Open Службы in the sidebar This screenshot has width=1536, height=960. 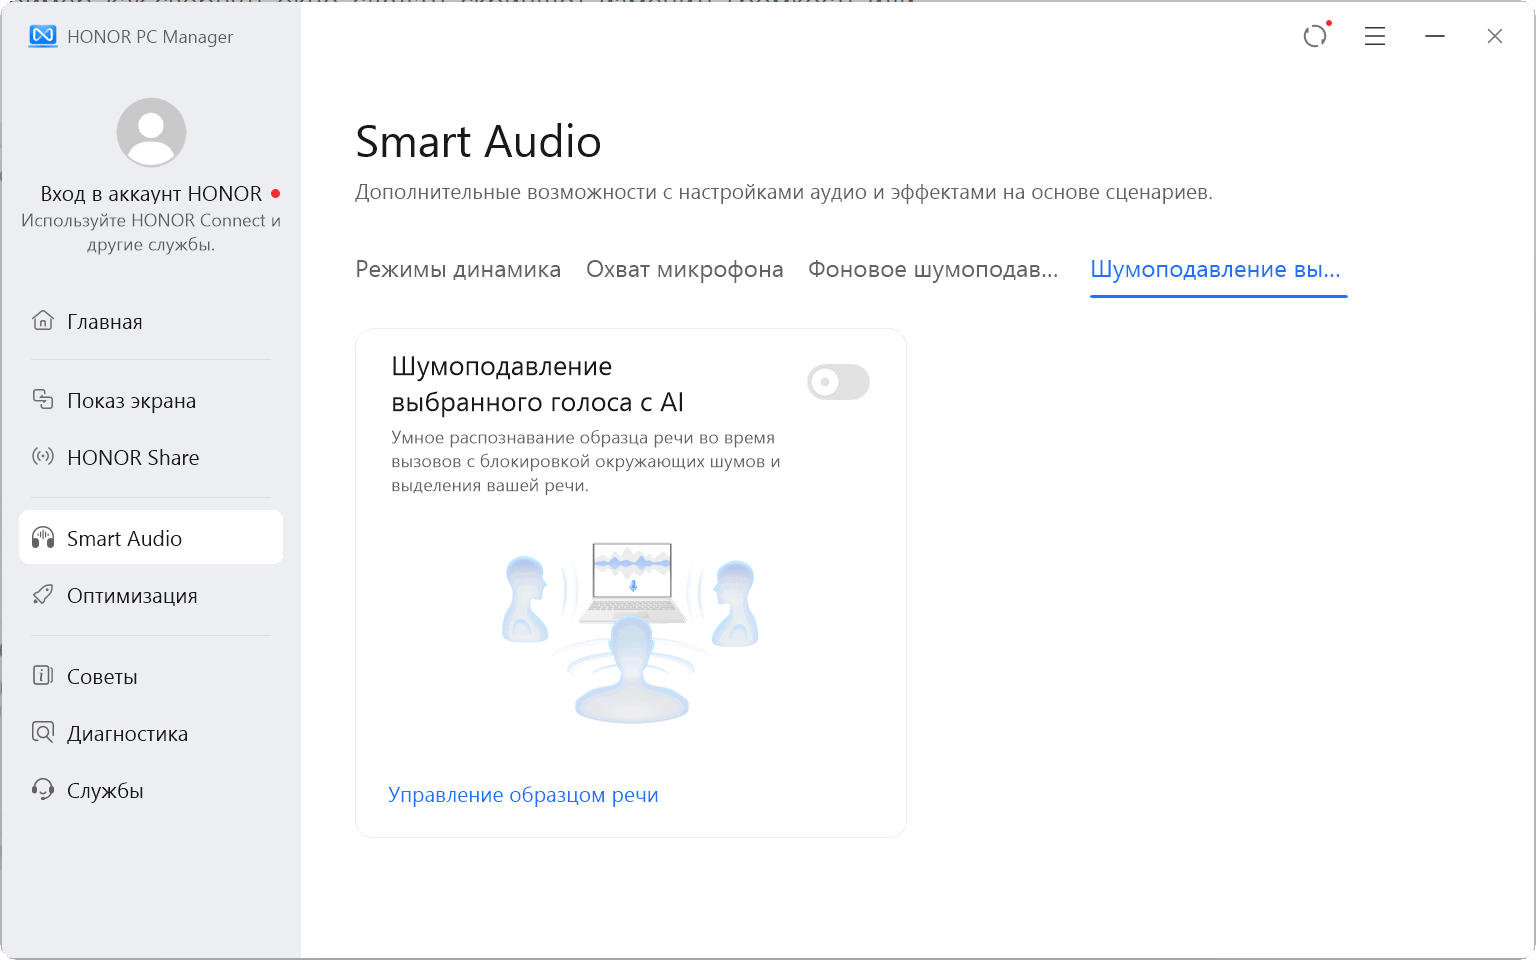(151, 790)
